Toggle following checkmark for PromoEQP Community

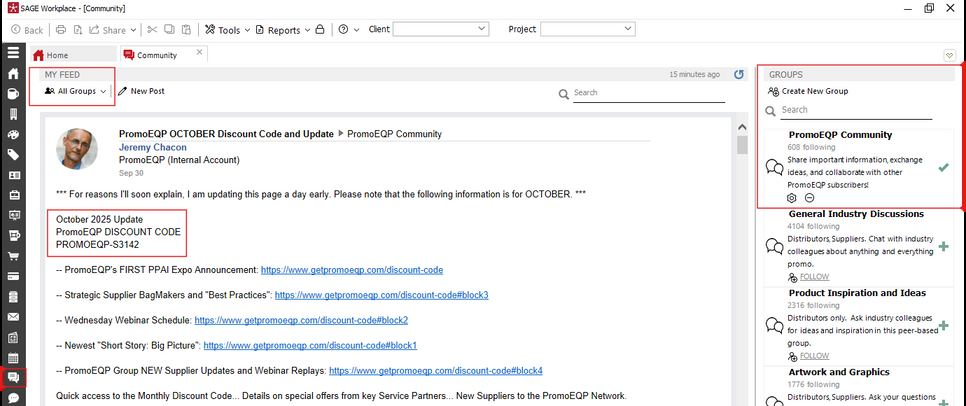click(943, 167)
